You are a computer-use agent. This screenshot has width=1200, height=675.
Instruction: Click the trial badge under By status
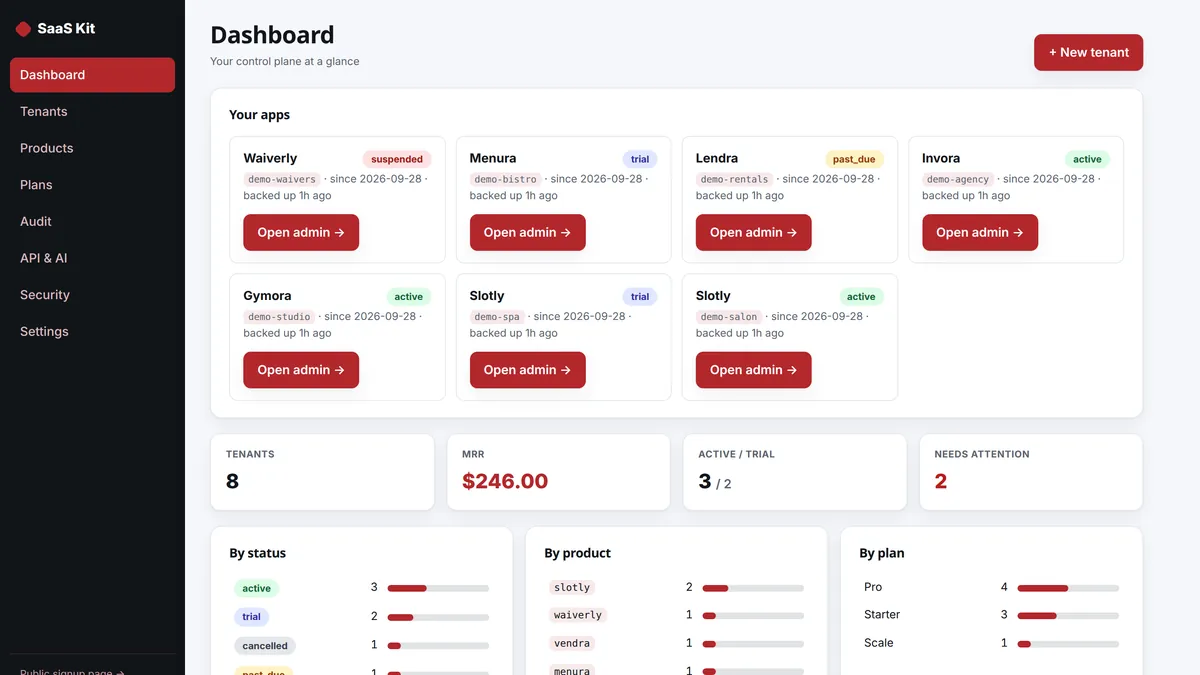tap(251, 617)
